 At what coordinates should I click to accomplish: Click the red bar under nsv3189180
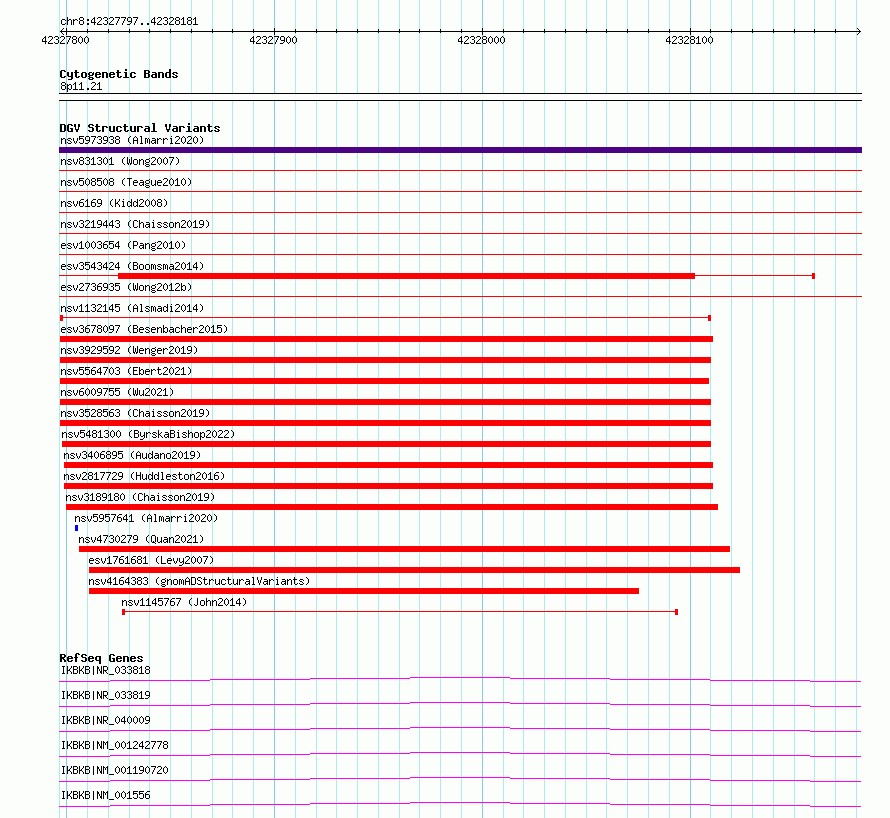click(392, 507)
